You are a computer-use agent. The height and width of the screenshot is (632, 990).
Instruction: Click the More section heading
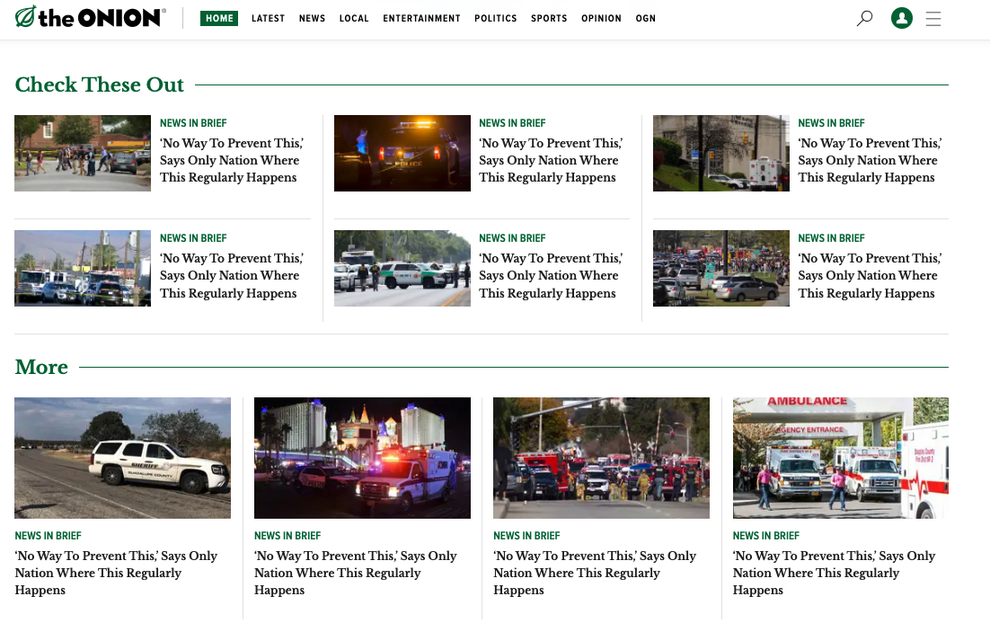41,367
